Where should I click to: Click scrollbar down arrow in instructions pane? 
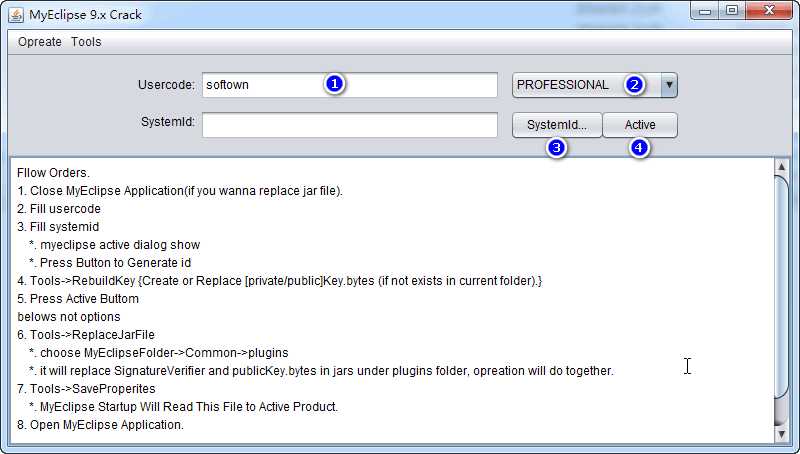pyautogui.click(x=781, y=434)
